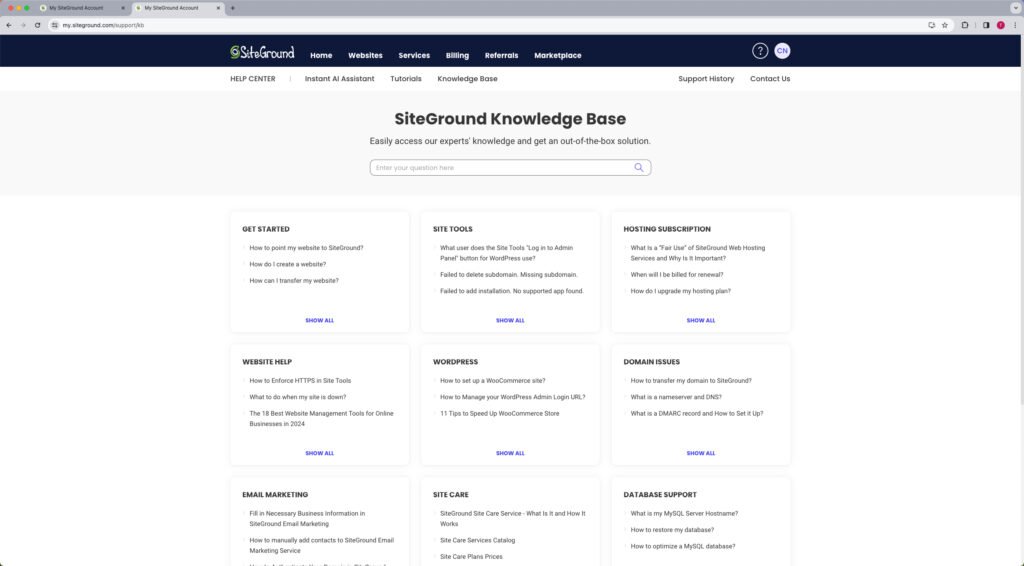Show all Domain Issues articles

[701, 453]
